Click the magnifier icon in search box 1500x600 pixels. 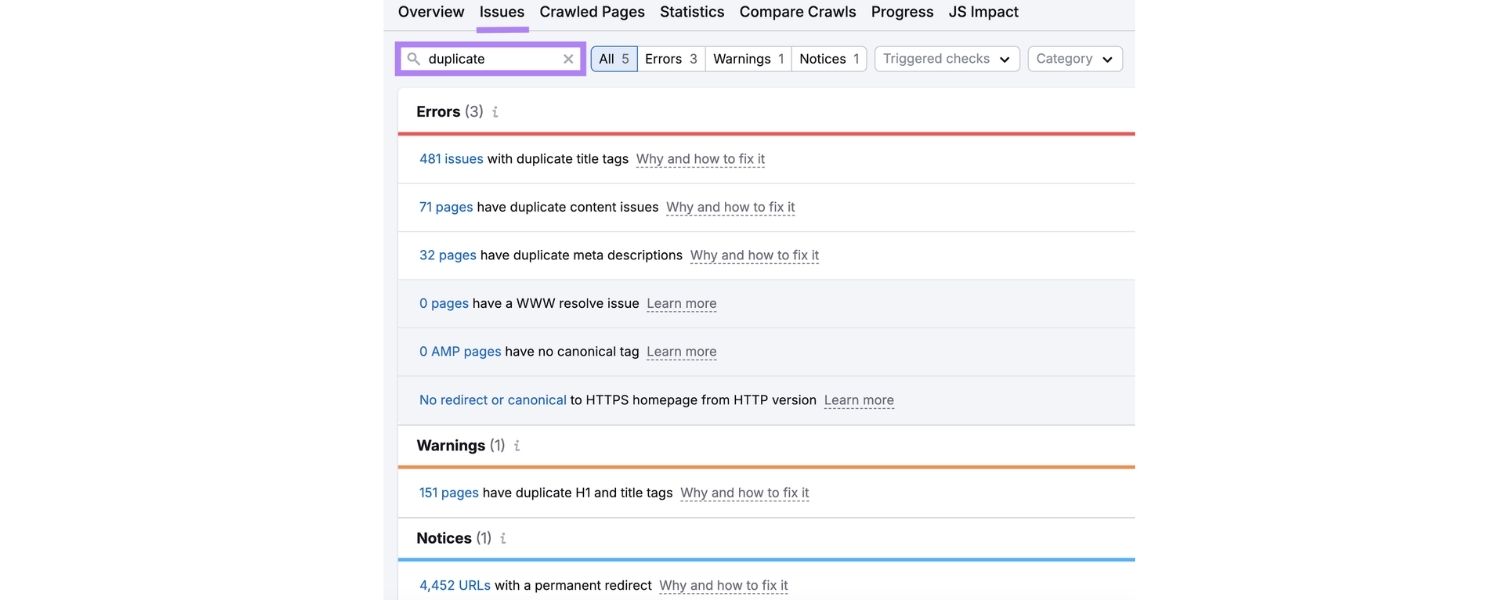pos(413,59)
